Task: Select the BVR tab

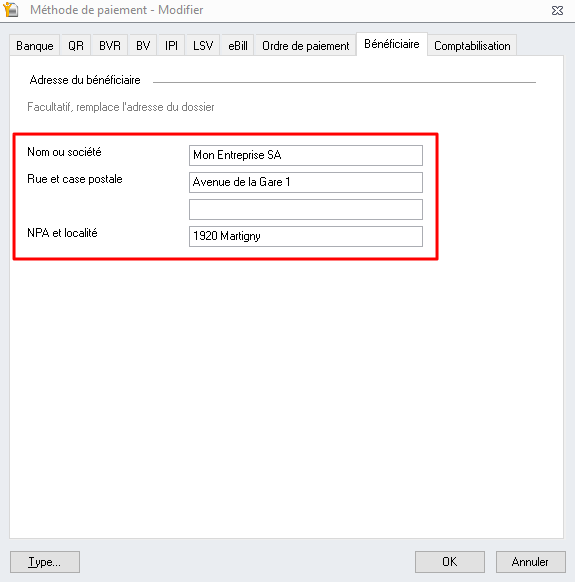Action: pos(110,46)
